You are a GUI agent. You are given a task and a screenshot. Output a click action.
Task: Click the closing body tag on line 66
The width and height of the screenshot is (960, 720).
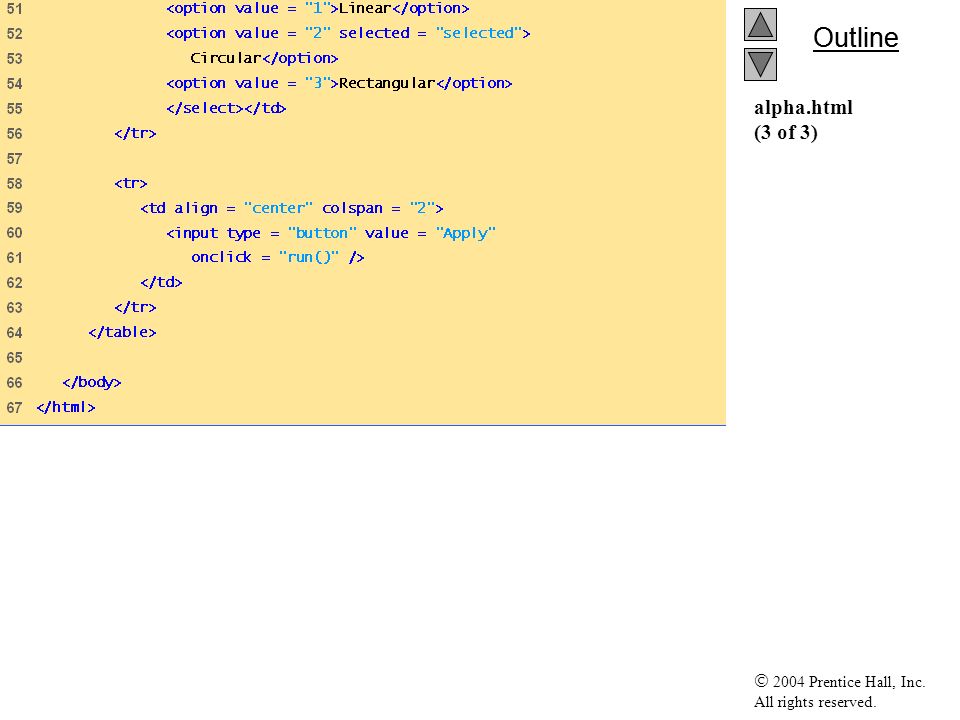pyautogui.click(x=91, y=383)
